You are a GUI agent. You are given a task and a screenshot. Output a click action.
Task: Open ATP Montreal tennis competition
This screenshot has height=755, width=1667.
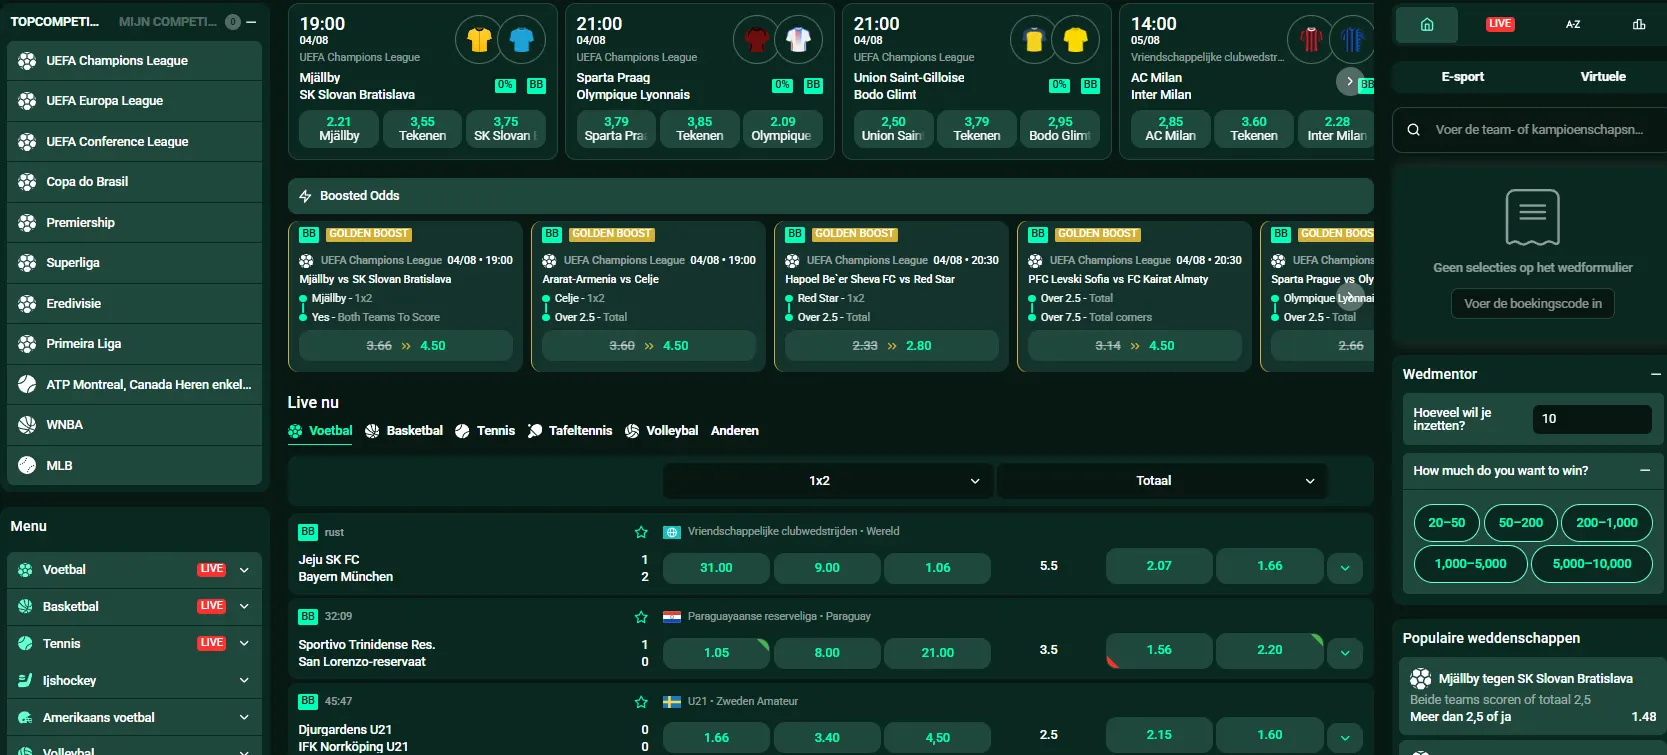click(x=134, y=385)
